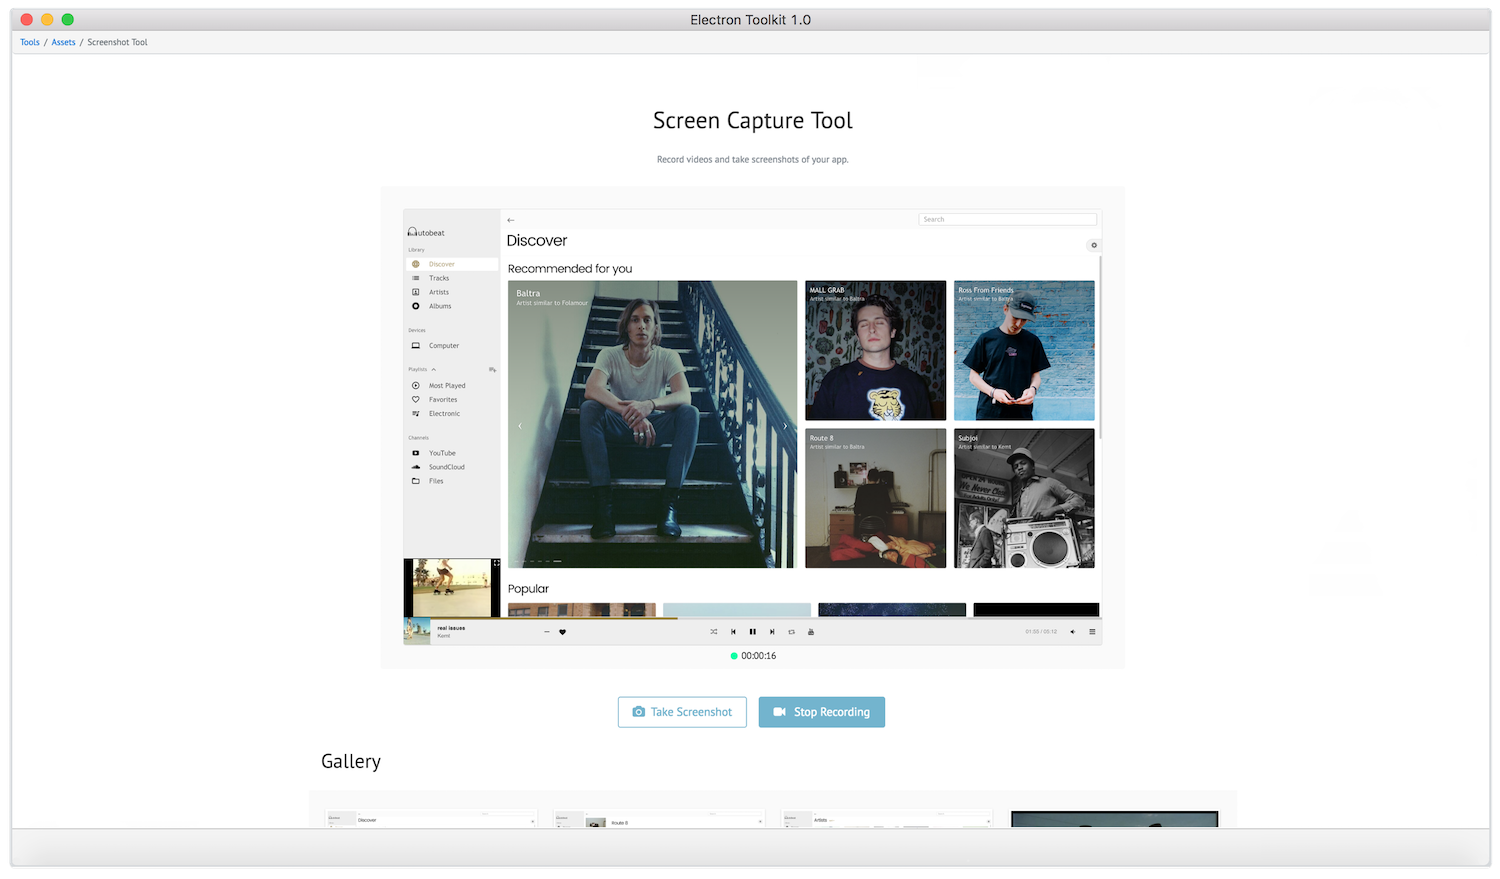
Task: Open the Tracks list icon
Action: coord(416,278)
